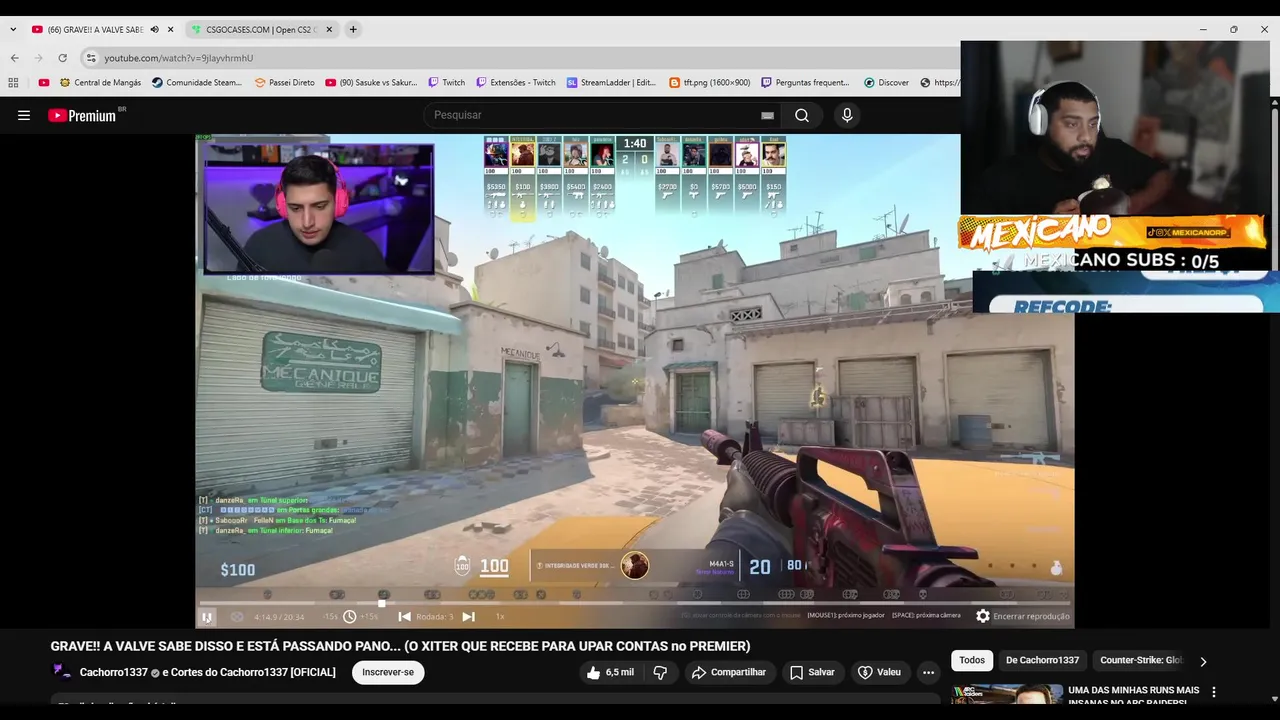Image resolution: width=1280 pixels, height=720 pixels.
Task: Open options menu for the recommended video
Action: pyautogui.click(x=1214, y=692)
